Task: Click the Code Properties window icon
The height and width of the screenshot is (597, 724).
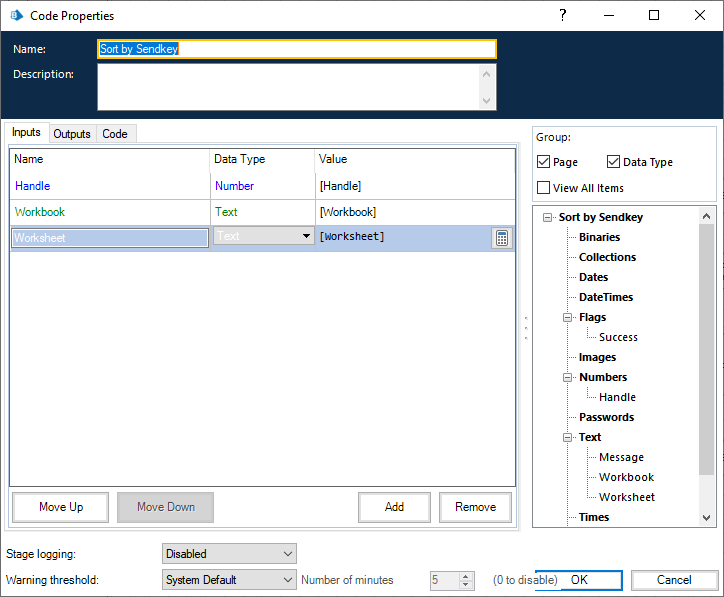Action: click(x=16, y=16)
